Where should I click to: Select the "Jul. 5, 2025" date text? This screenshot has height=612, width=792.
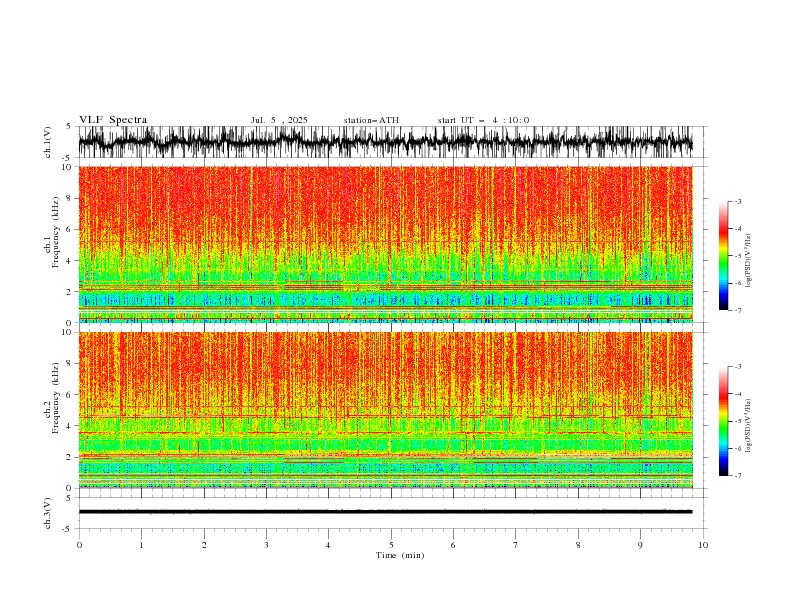pos(279,120)
